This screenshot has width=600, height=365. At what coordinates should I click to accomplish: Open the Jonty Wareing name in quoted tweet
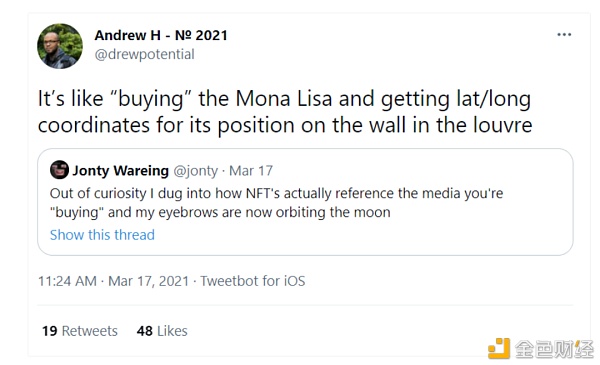point(121,171)
